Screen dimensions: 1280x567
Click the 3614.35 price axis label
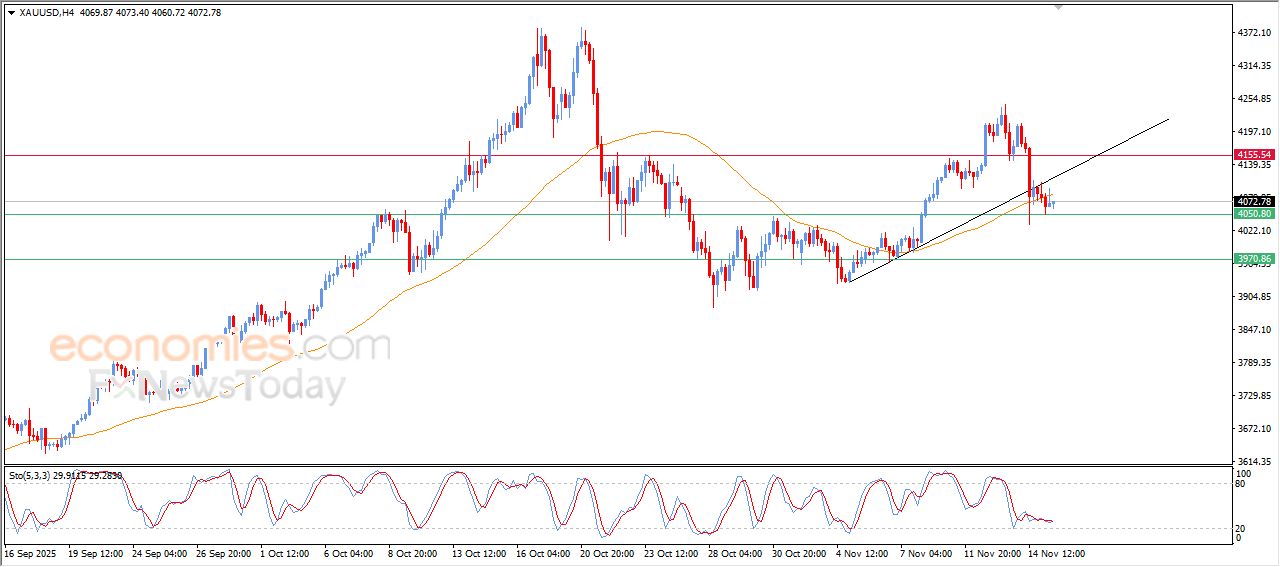click(x=1255, y=461)
